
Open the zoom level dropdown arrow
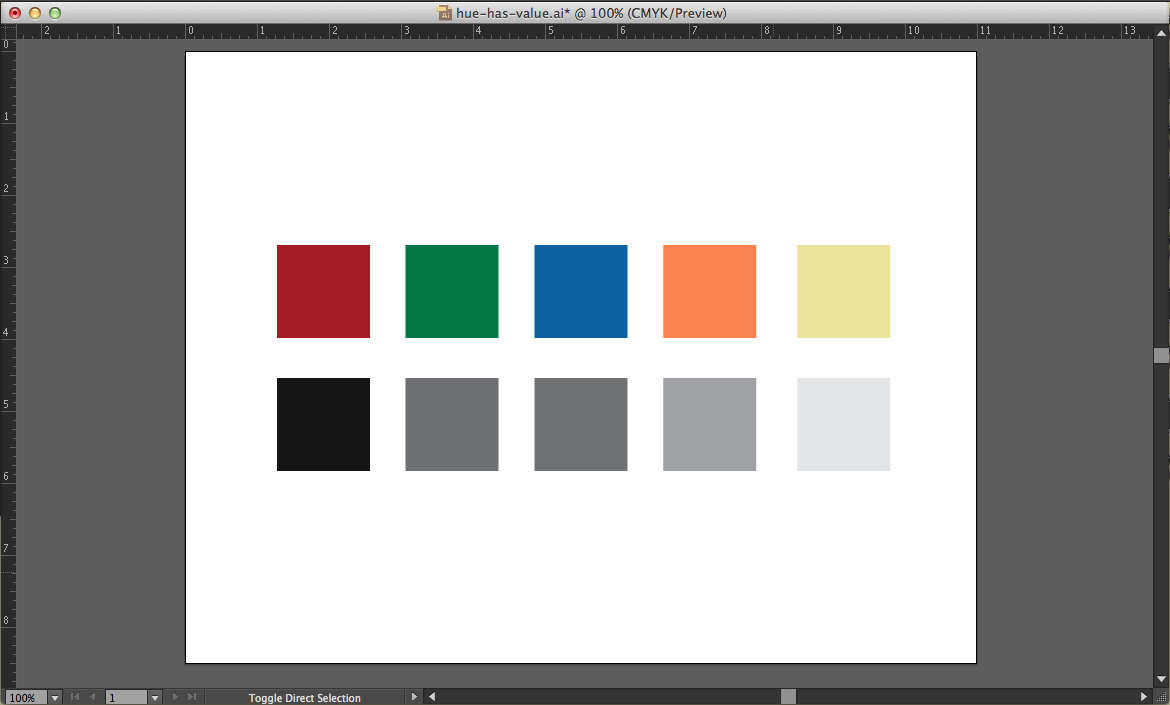pyautogui.click(x=55, y=697)
